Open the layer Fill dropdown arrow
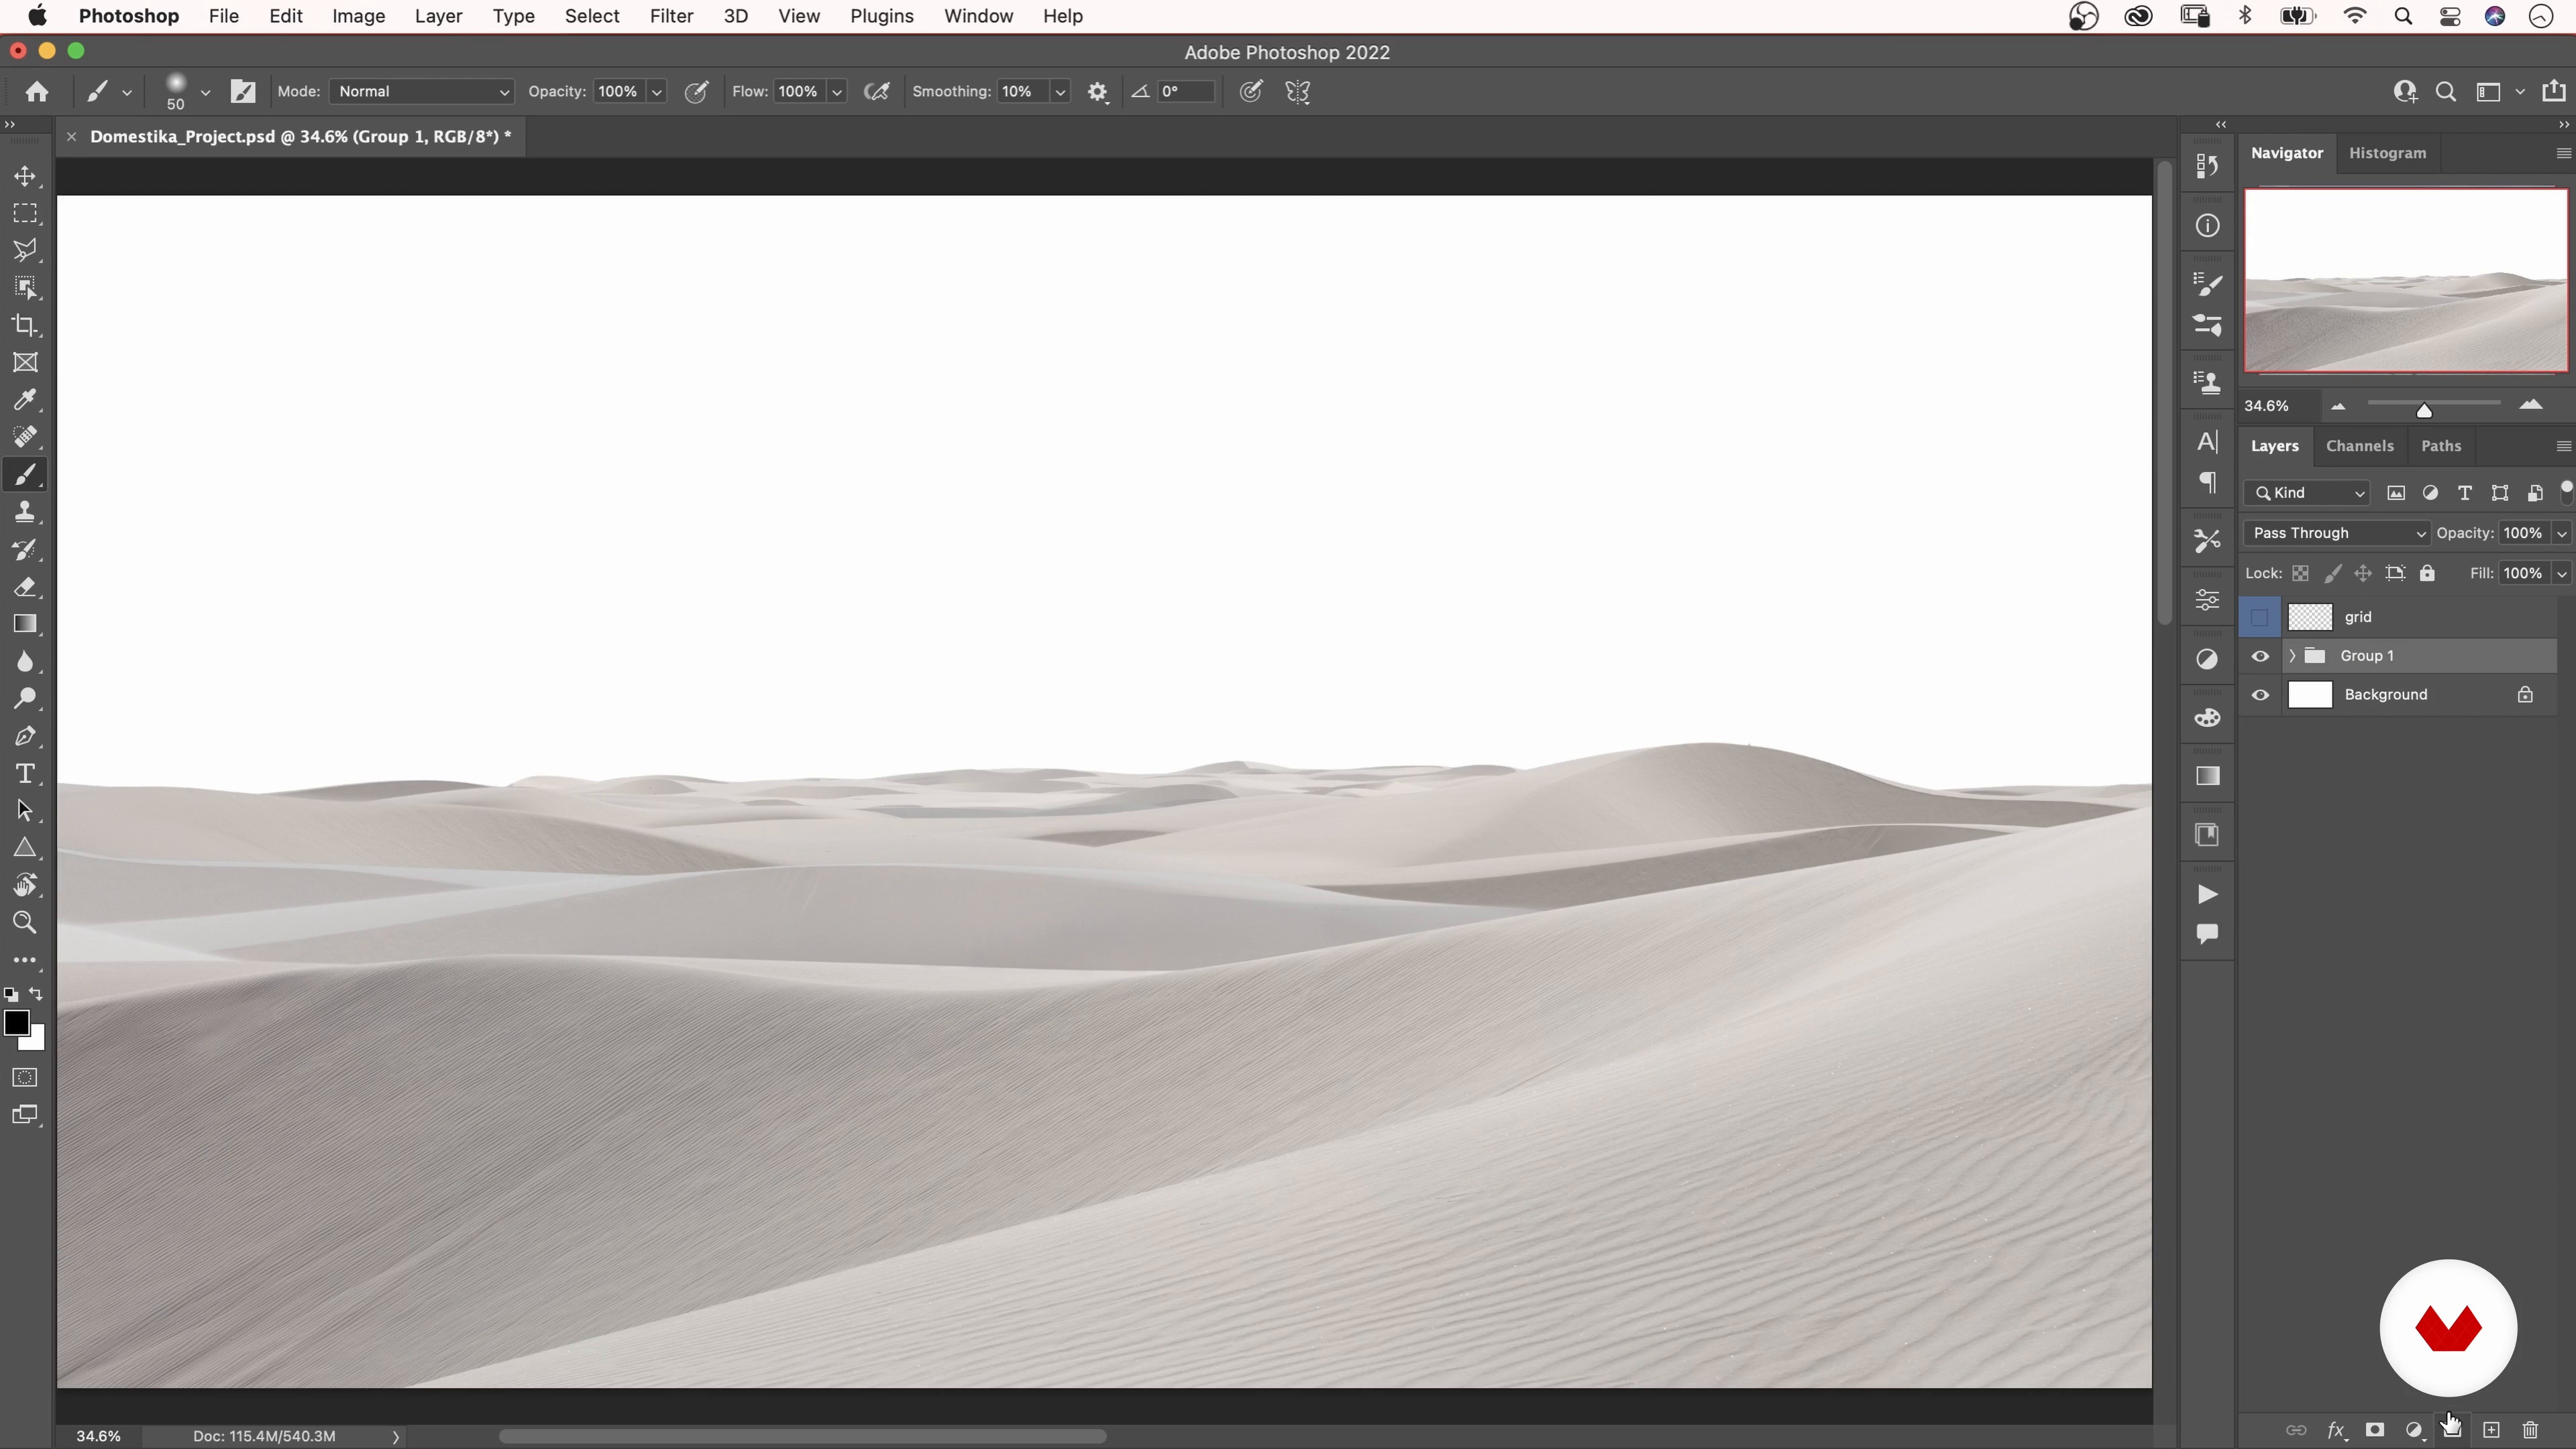This screenshot has height=1449, width=2576. (x=2561, y=573)
